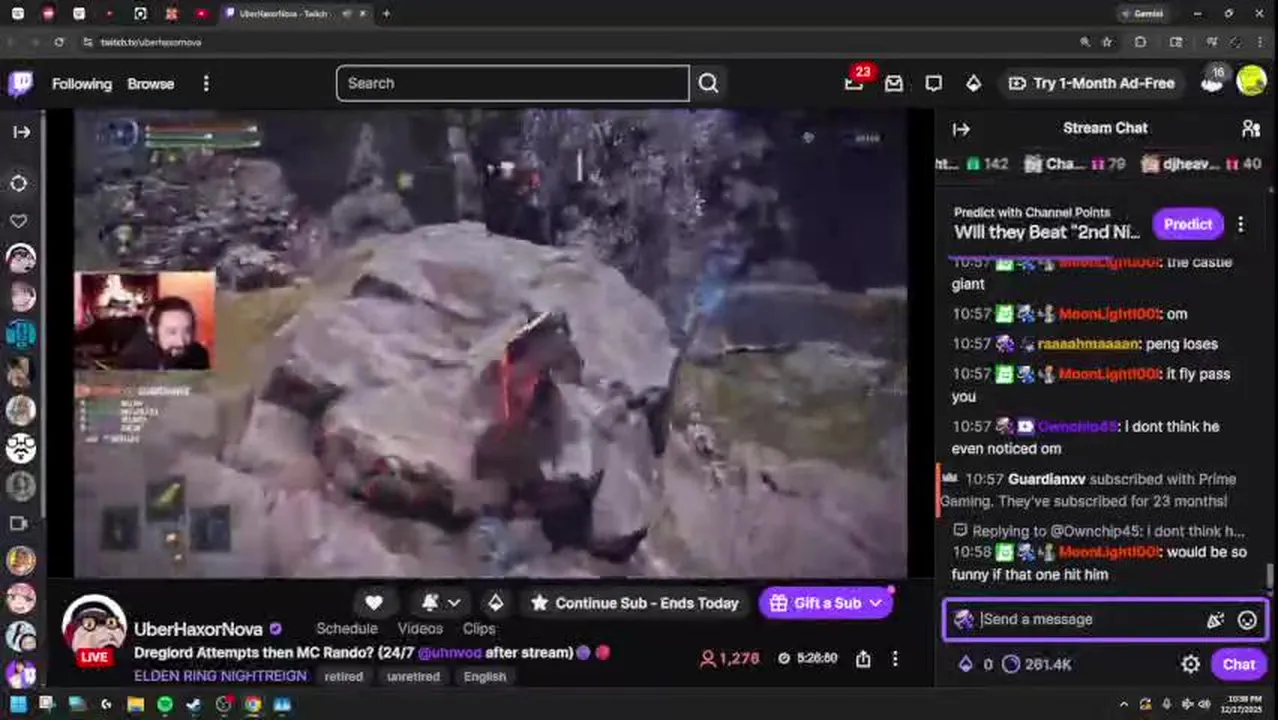This screenshot has width=1278, height=720.
Task: Open the Whispers speech bubble icon
Action: pos(933,84)
